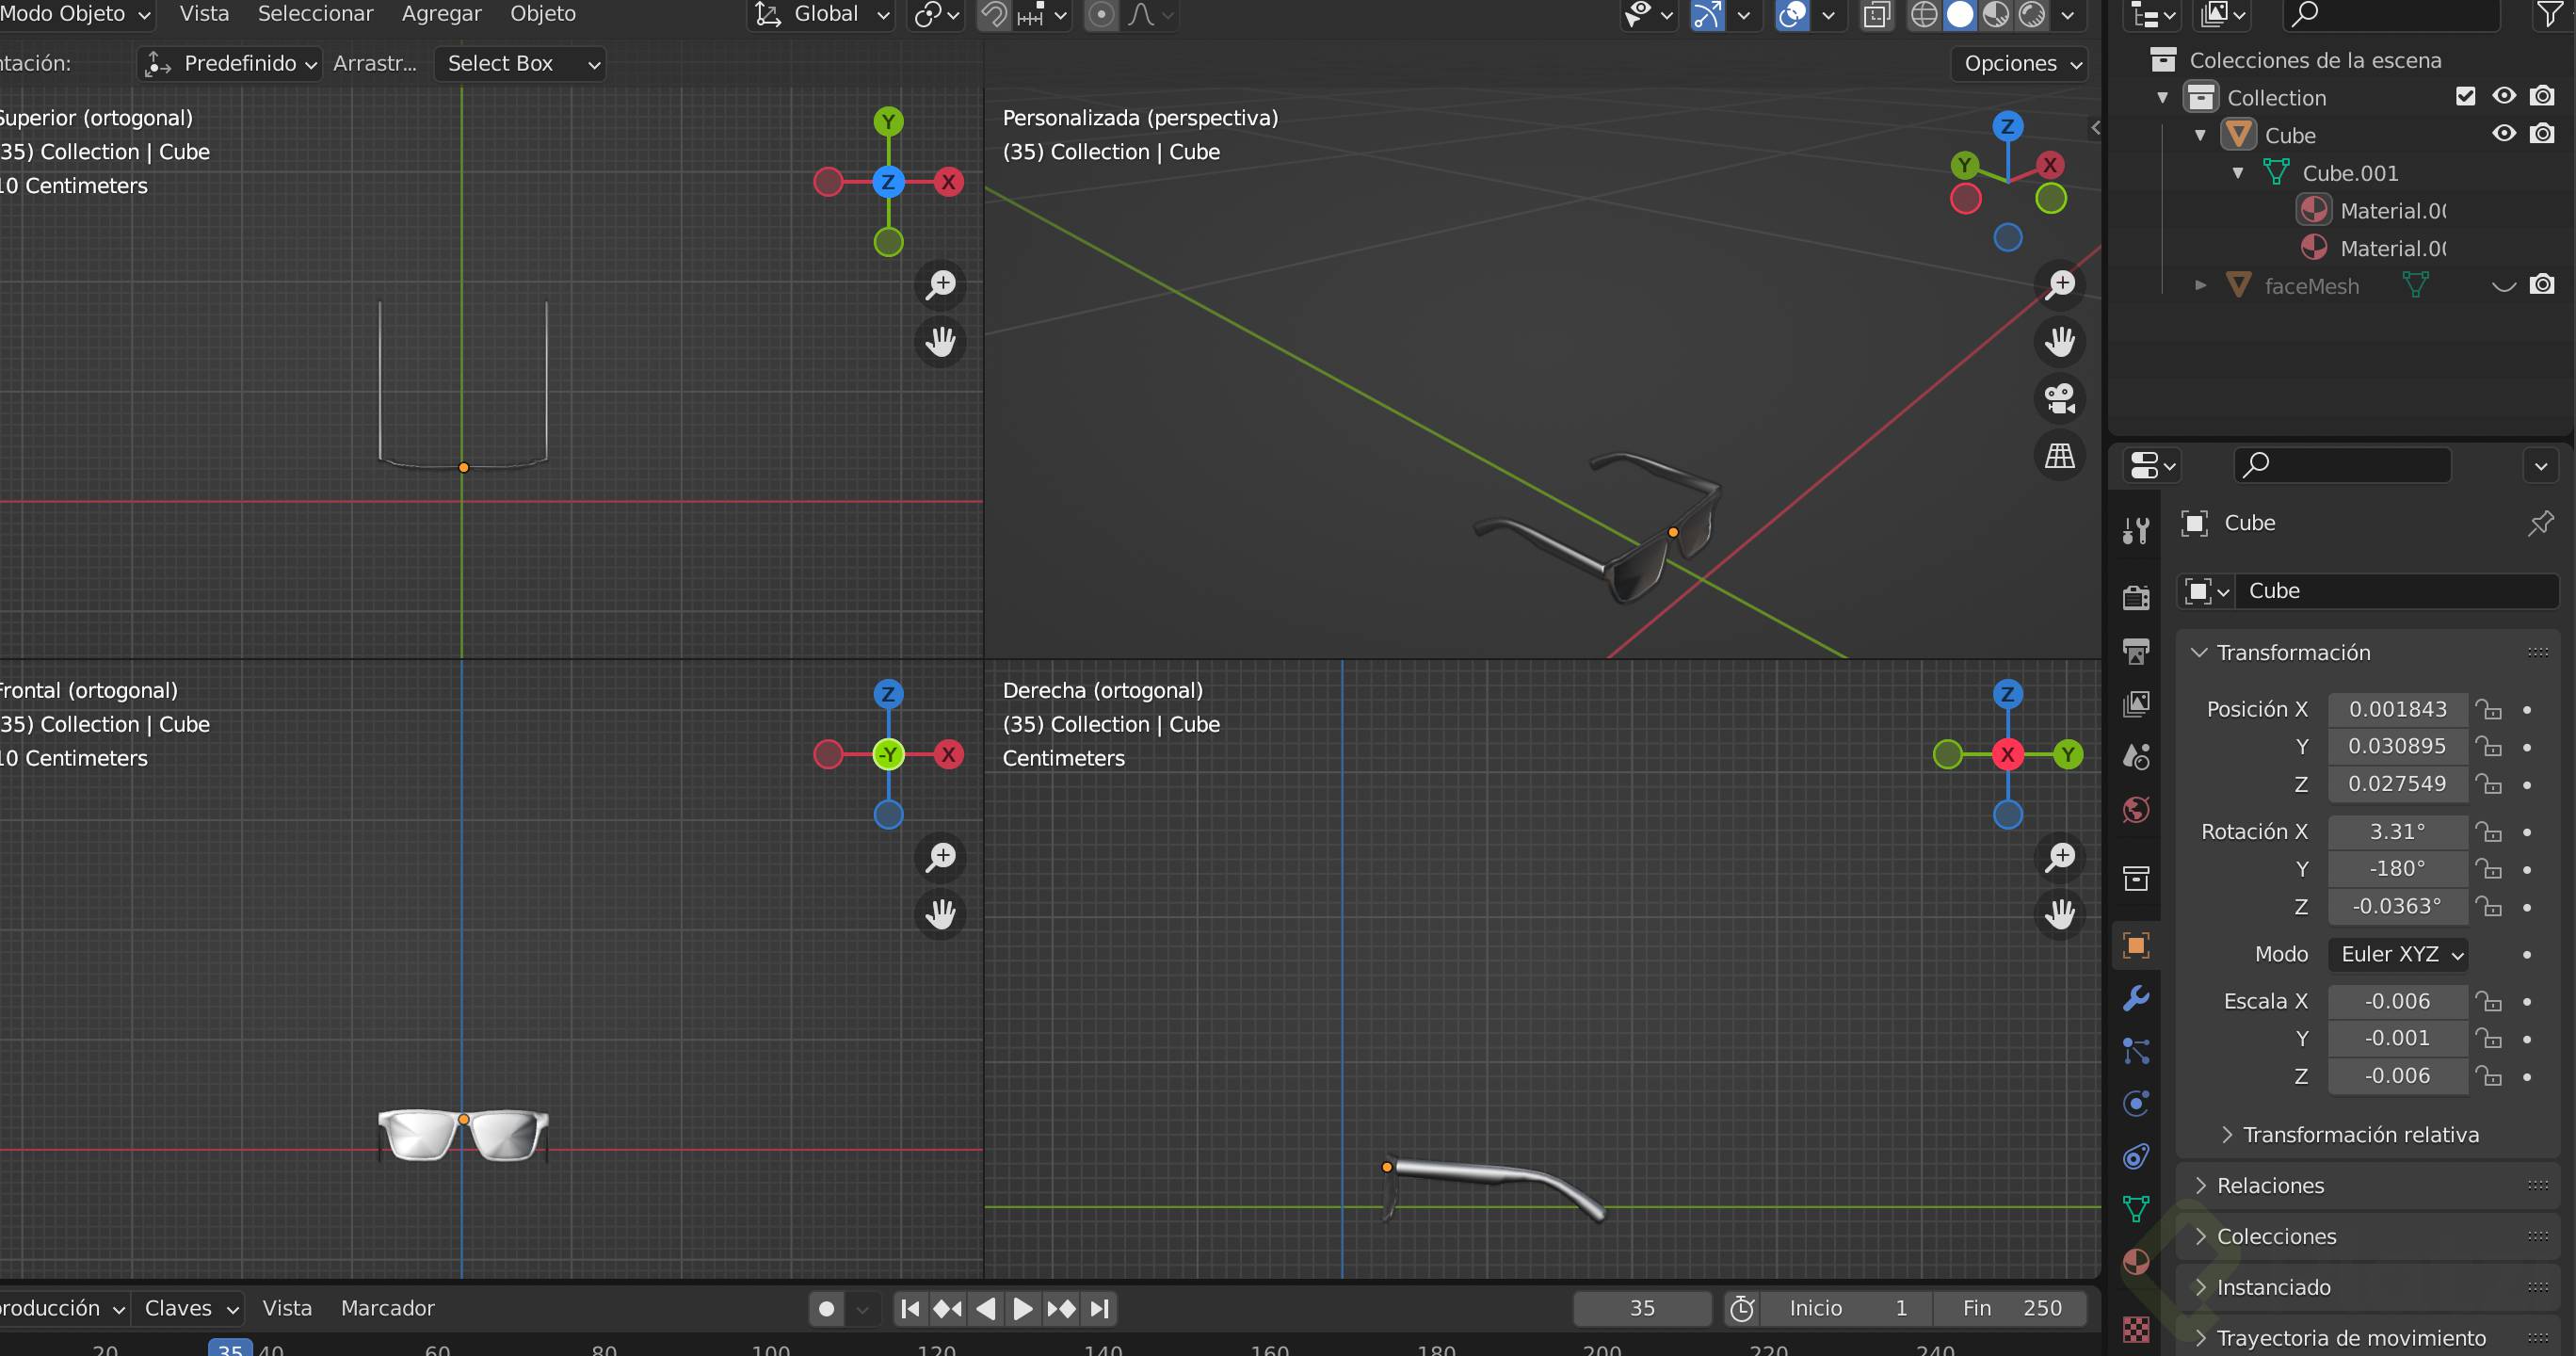
Task: Select material preview shading
Action: tap(1996, 14)
